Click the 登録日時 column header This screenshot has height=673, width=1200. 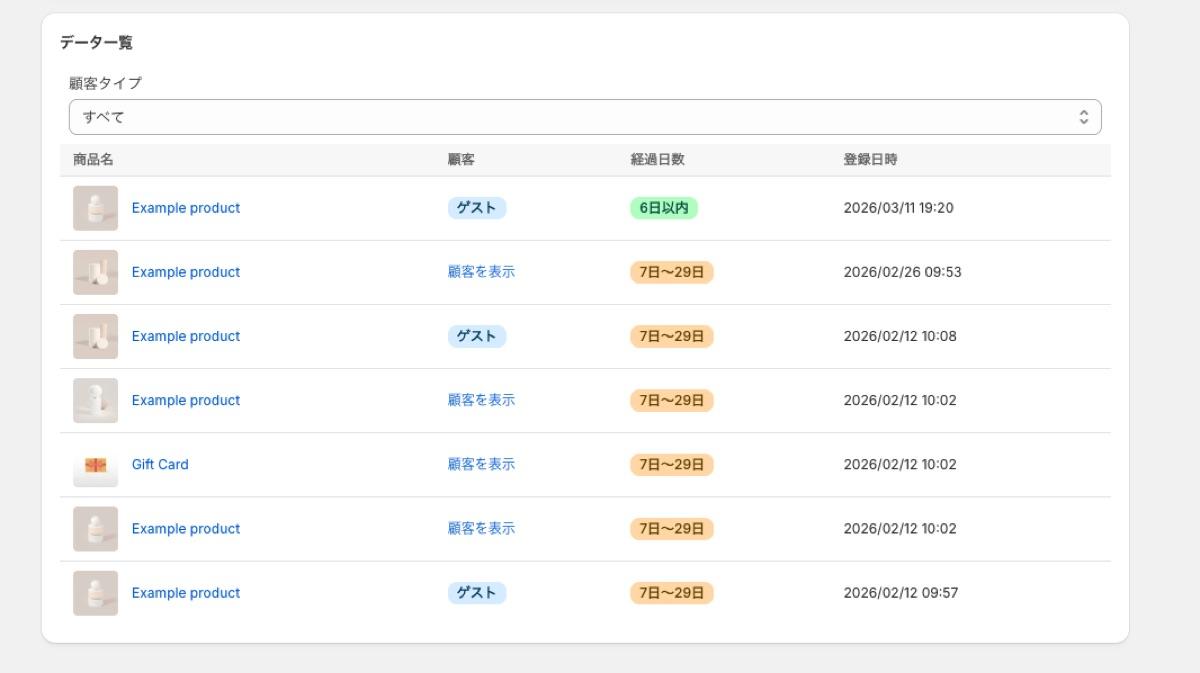(866, 159)
